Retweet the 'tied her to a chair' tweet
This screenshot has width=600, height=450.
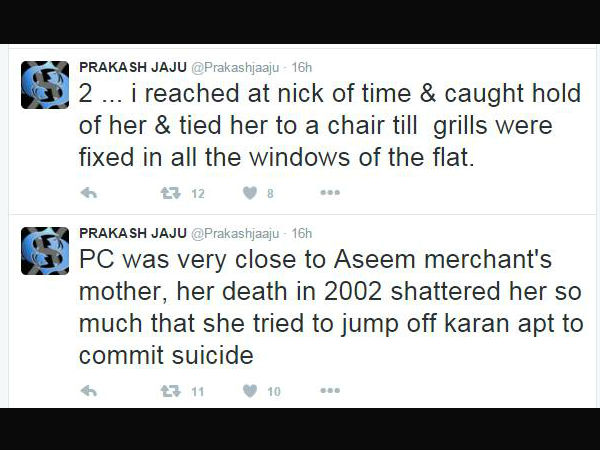pos(170,193)
